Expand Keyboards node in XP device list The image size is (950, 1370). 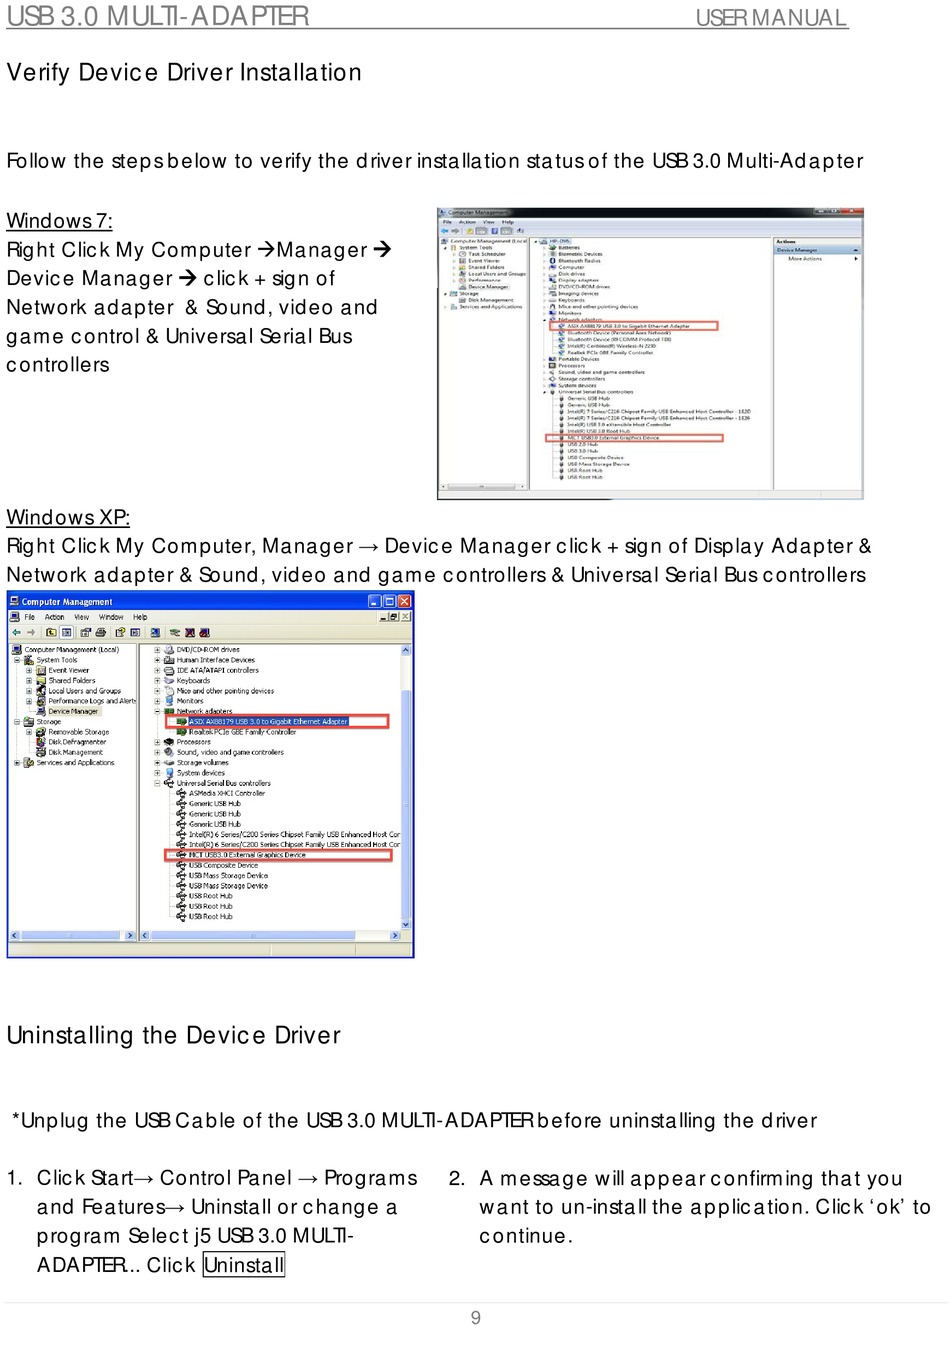tap(157, 680)
